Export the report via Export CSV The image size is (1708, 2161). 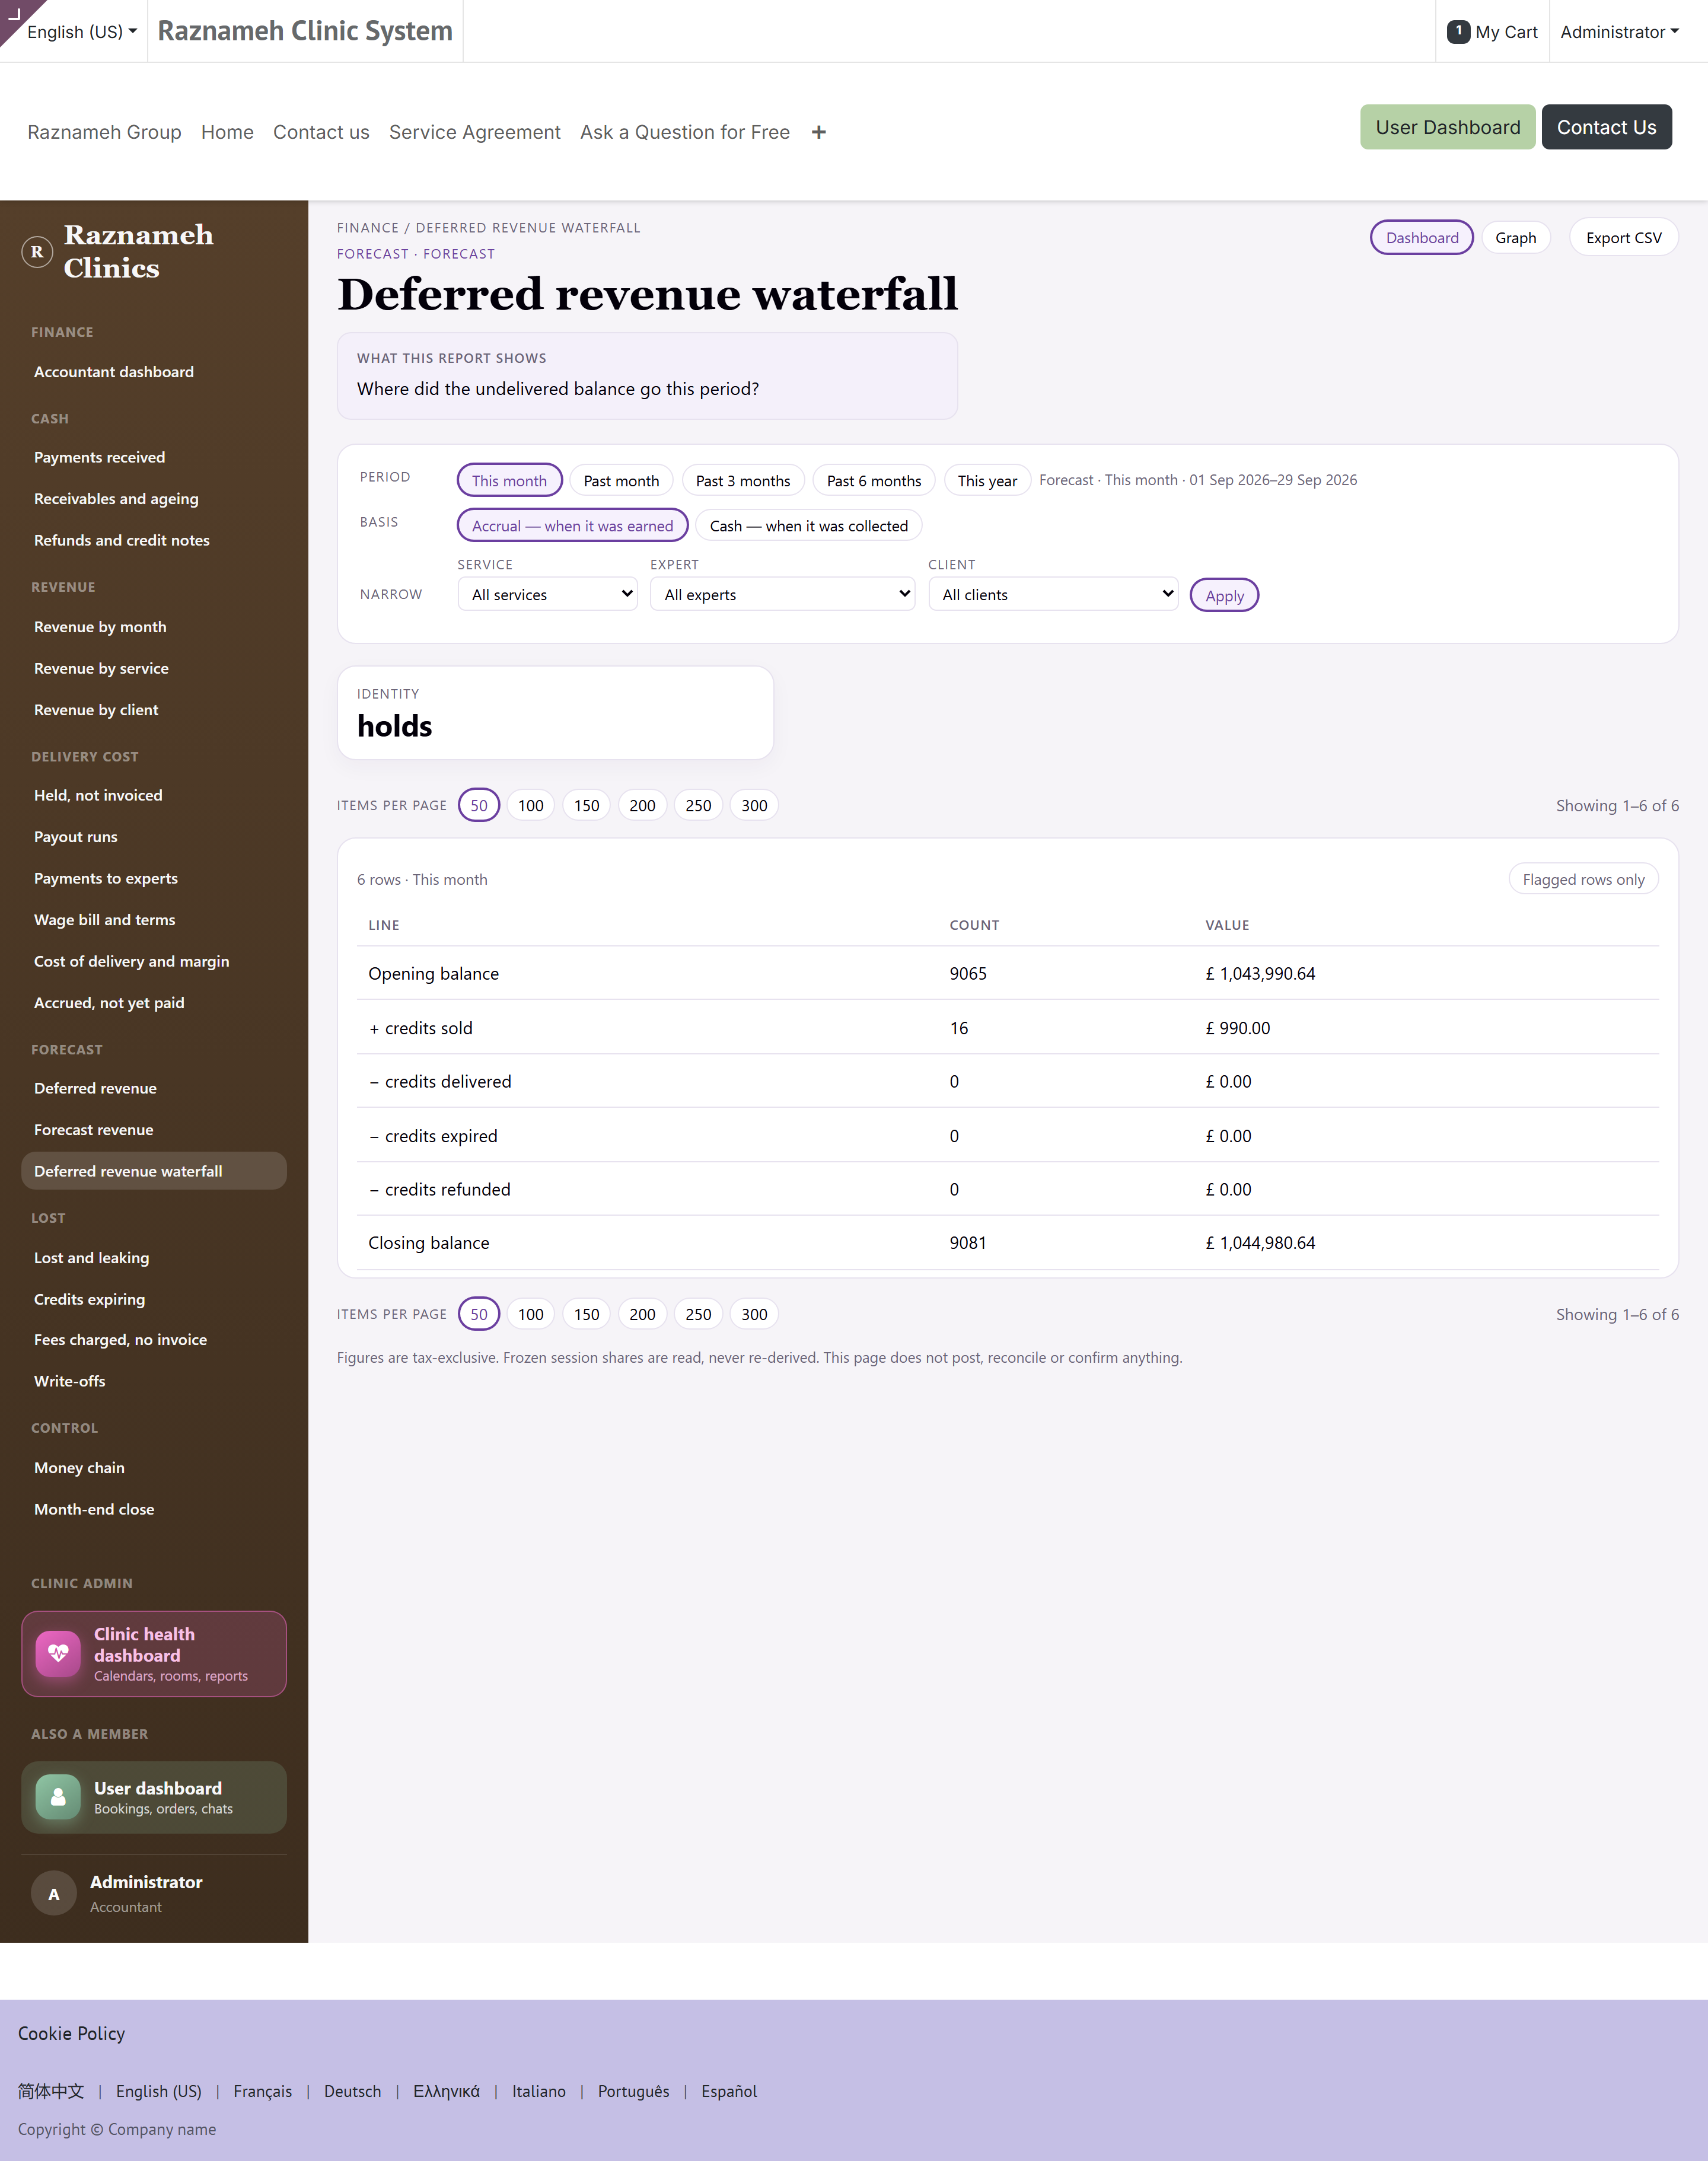tap(1623, 238)
